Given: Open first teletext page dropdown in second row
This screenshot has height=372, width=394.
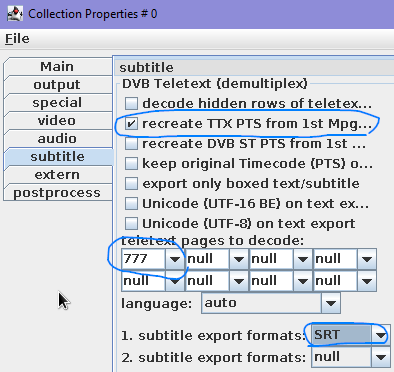Looking at the screenshot, I should pos(174,281).
